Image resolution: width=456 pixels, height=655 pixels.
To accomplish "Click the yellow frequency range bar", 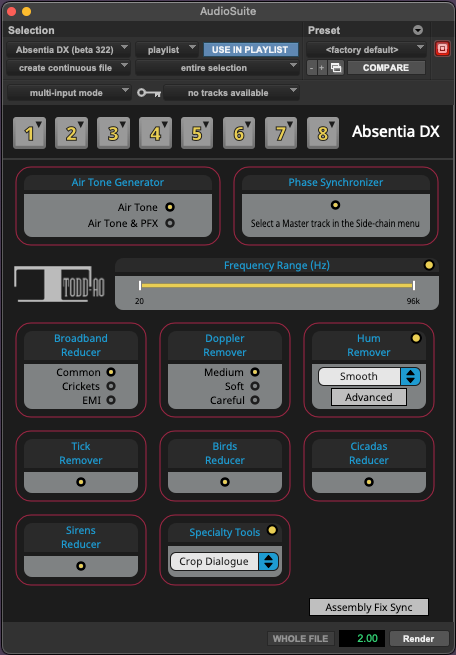I will point(277,286).
